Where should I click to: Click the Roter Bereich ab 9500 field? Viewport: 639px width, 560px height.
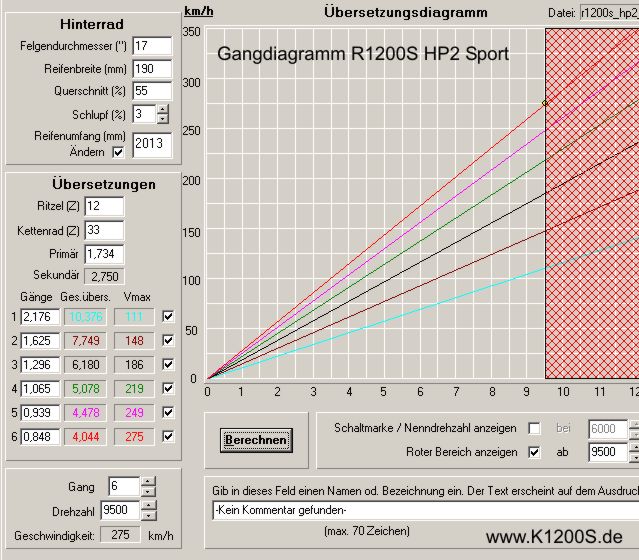point(608,452)
